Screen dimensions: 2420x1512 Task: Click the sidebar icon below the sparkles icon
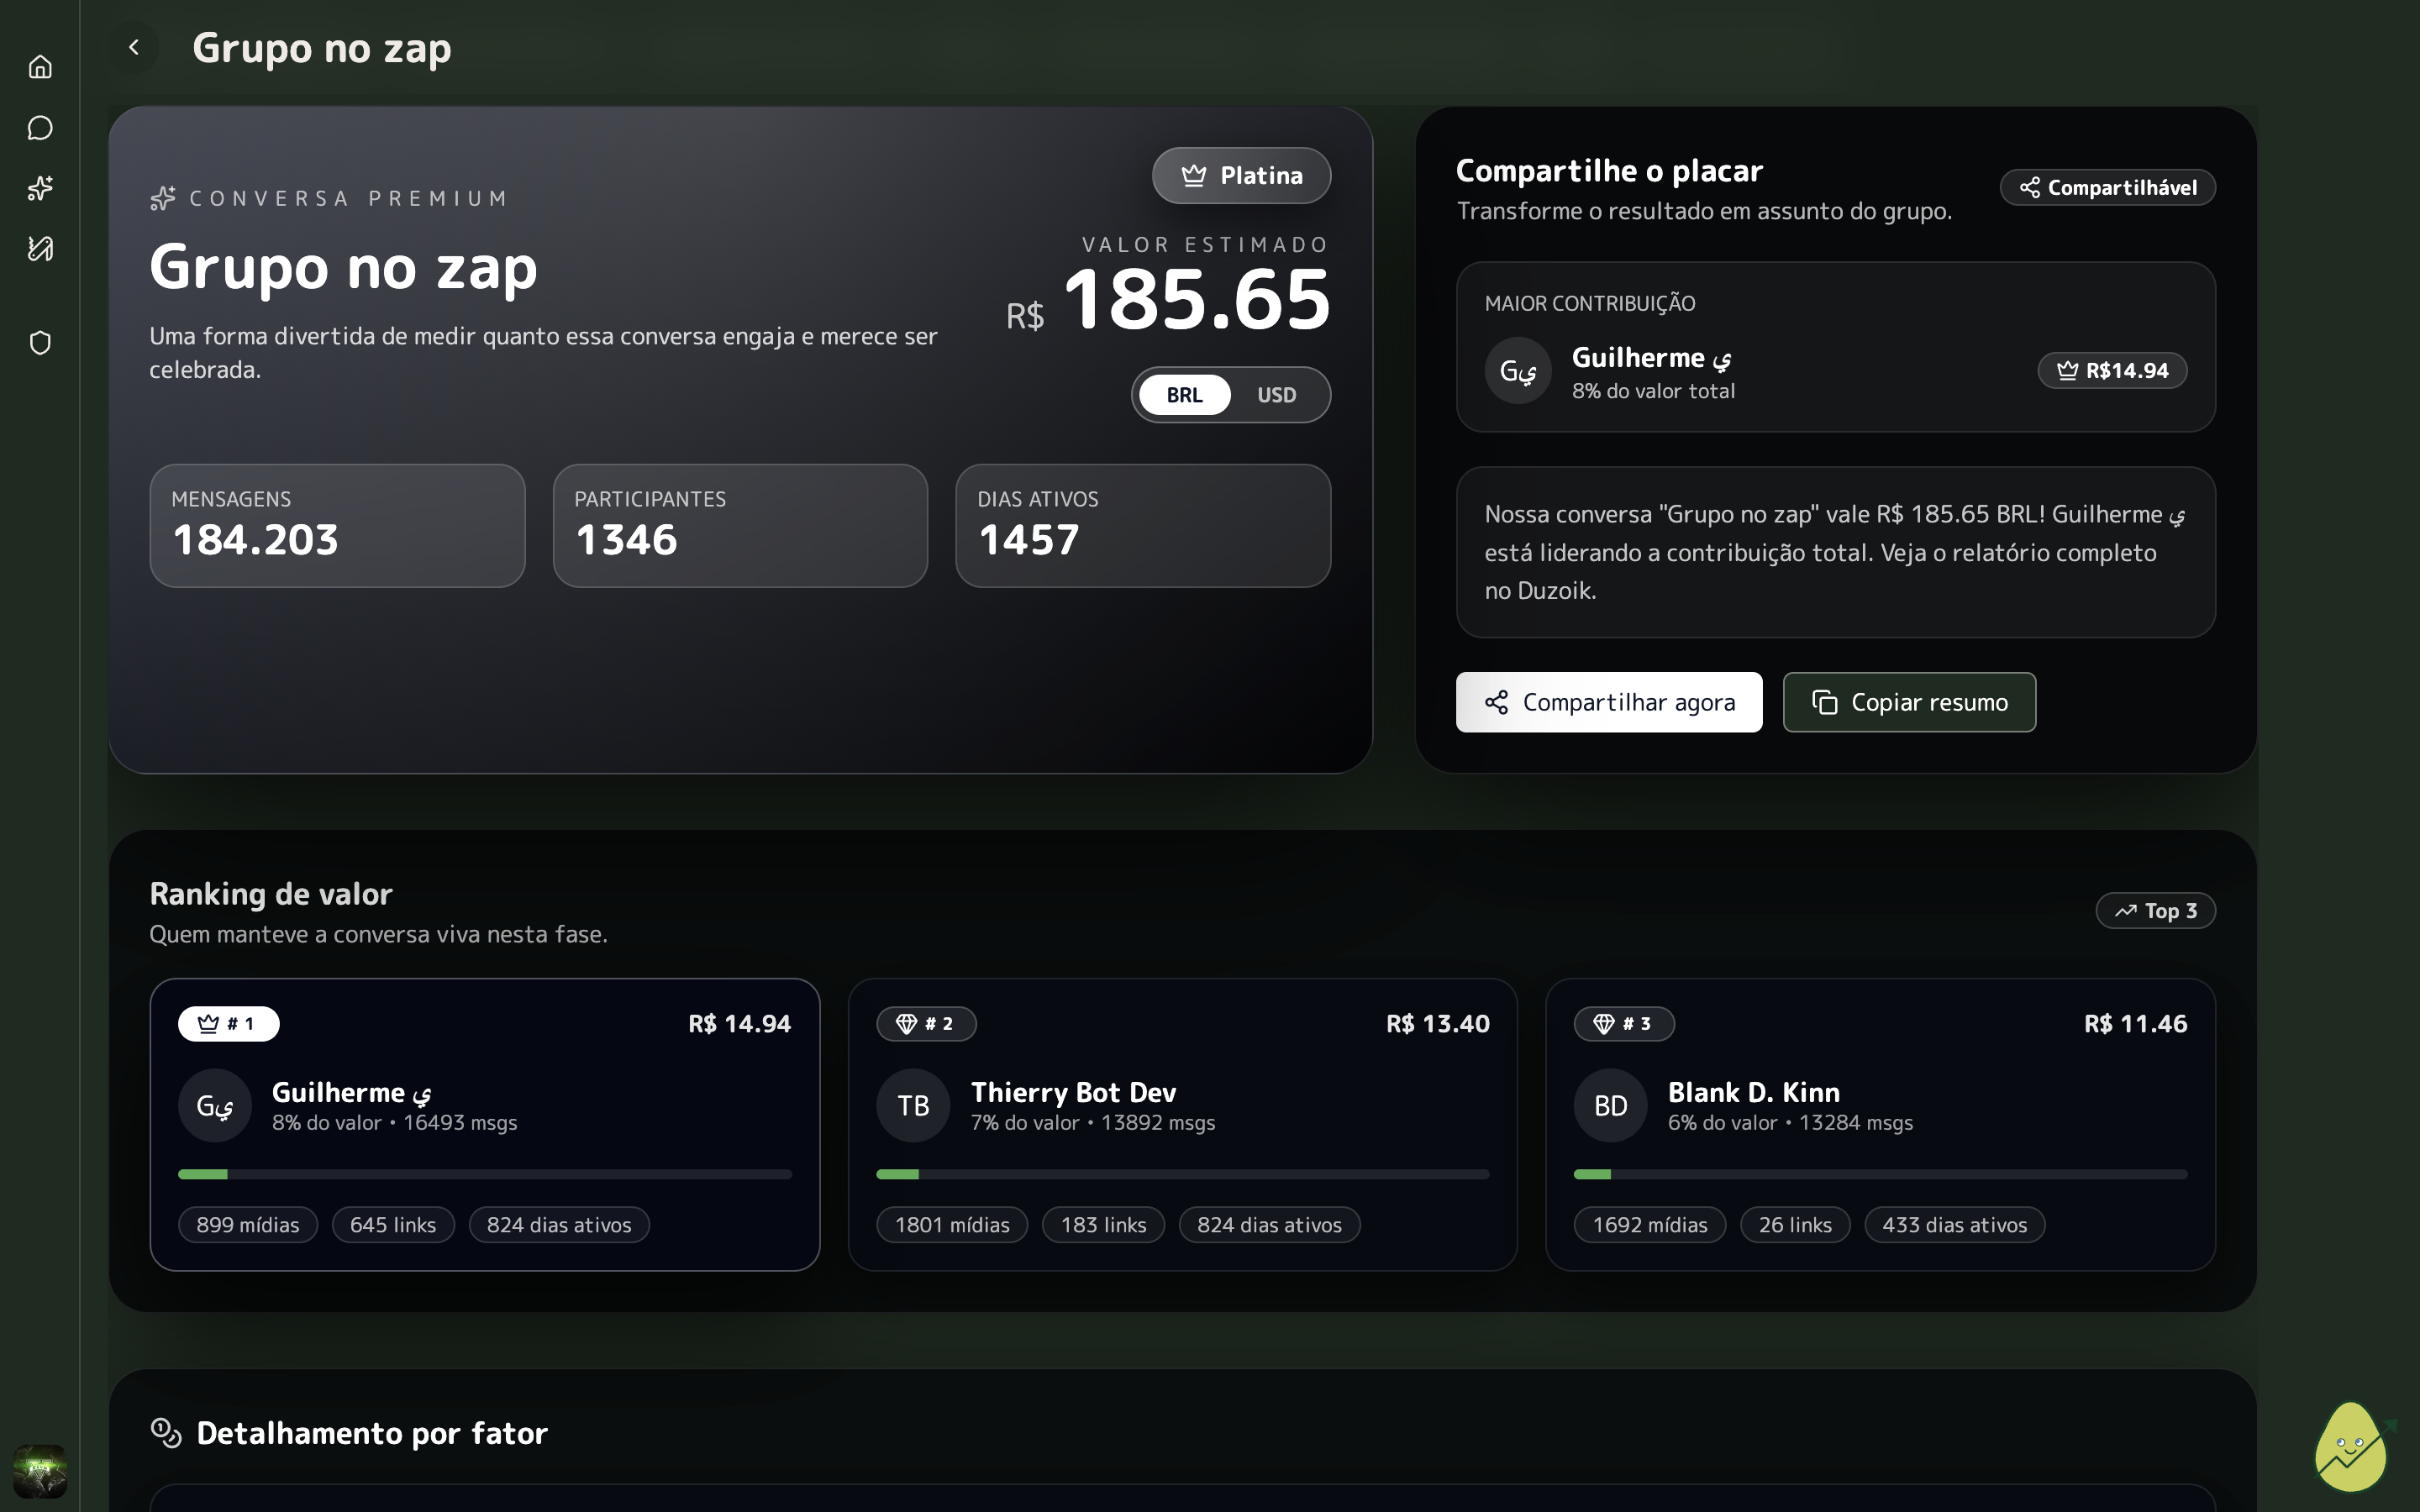[40, 248]
